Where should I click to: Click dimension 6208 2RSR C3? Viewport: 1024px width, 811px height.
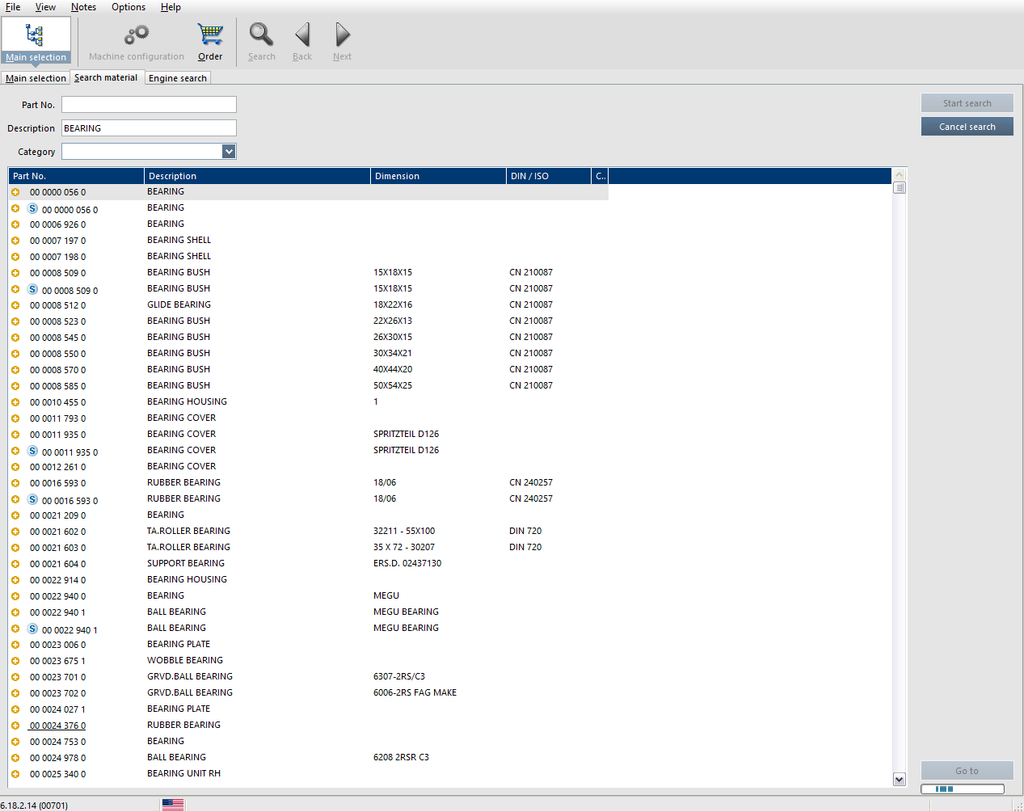pyautogui.click(x=401, y=757)
